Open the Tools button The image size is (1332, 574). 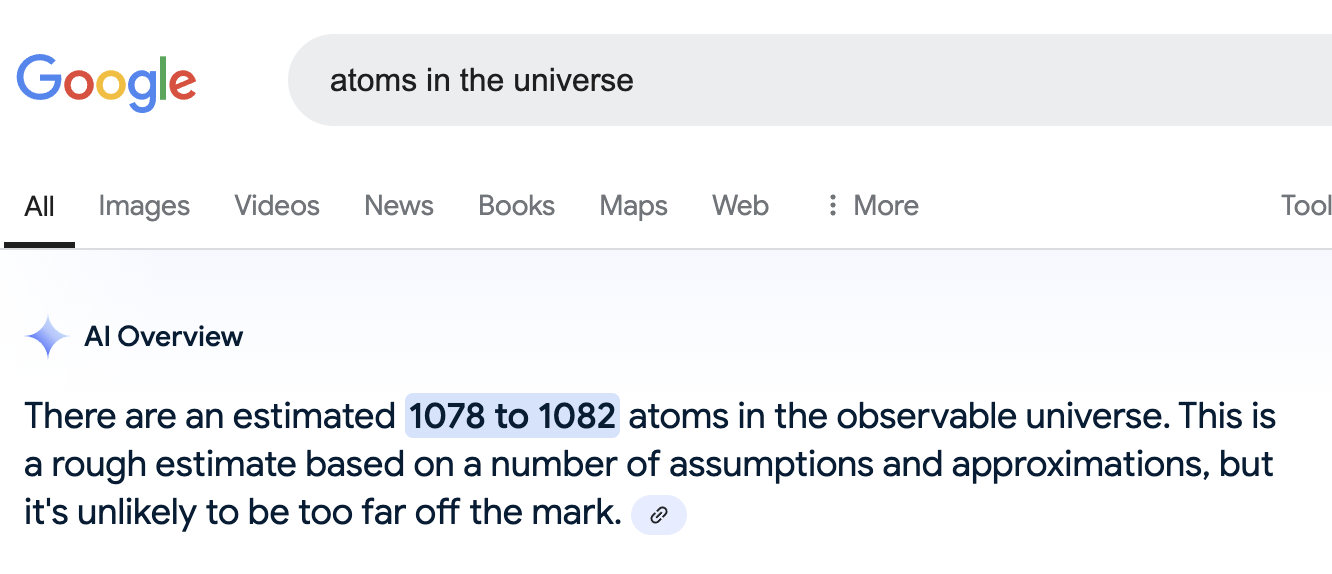pos(1306,206)
